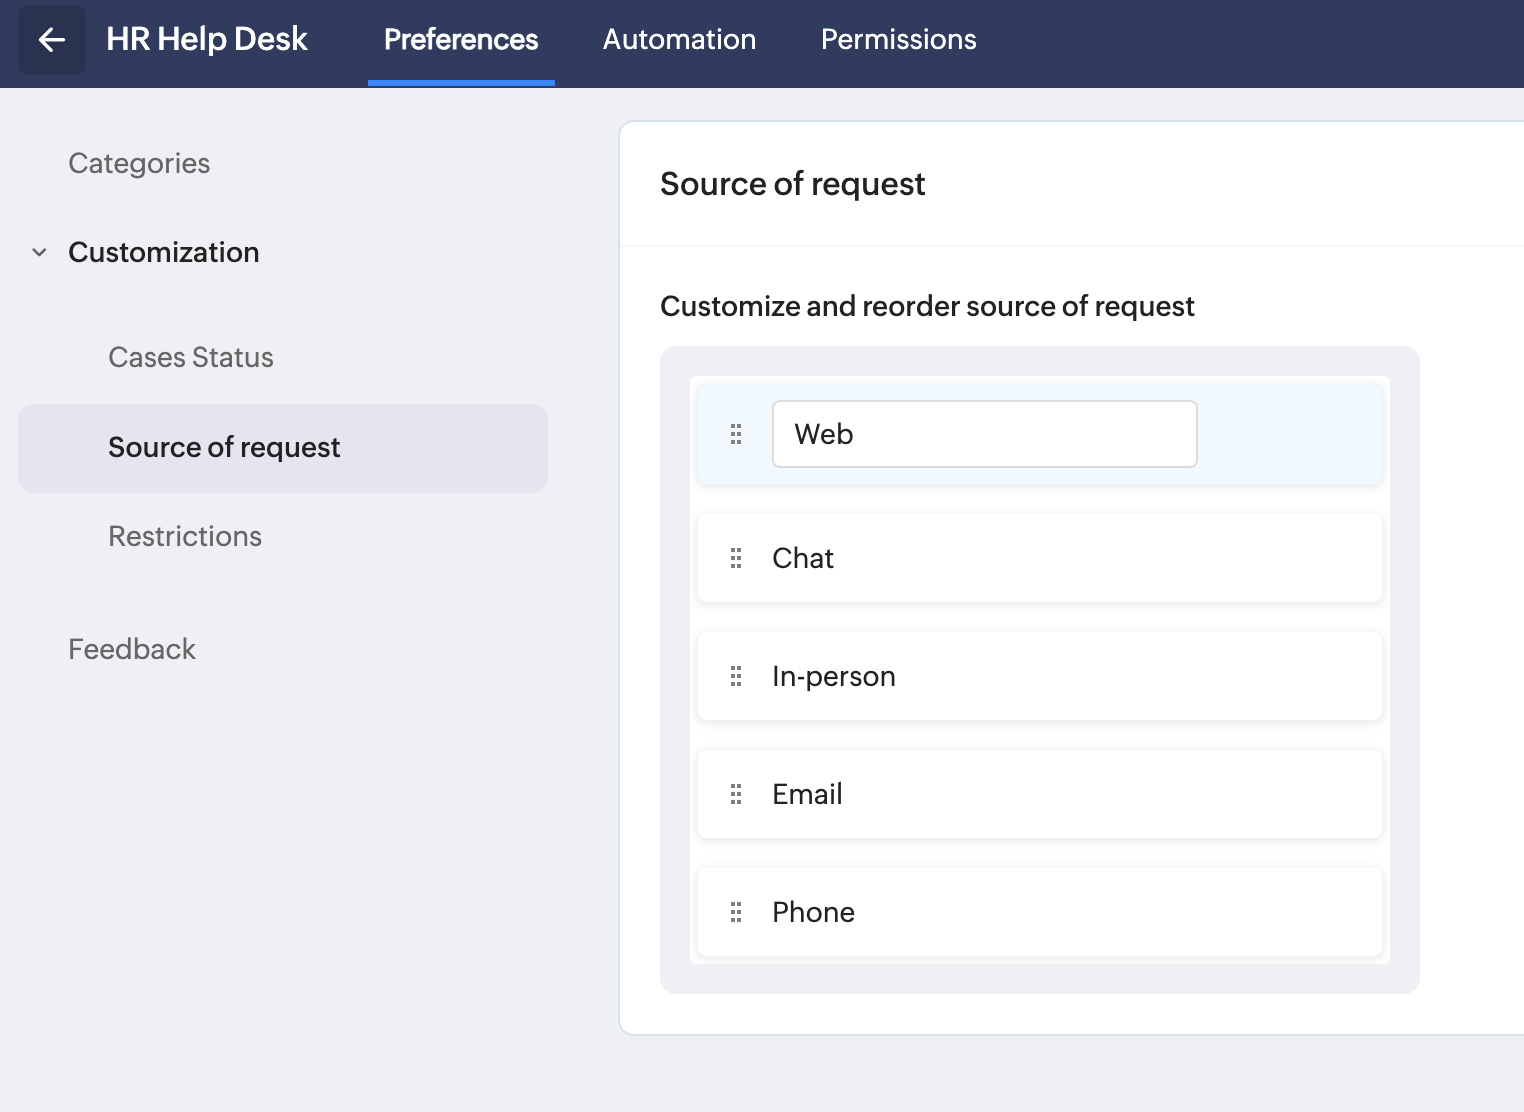Open Feedback in the sidebar
This screenshot has height=1112, width=1524.
(132, 649)
